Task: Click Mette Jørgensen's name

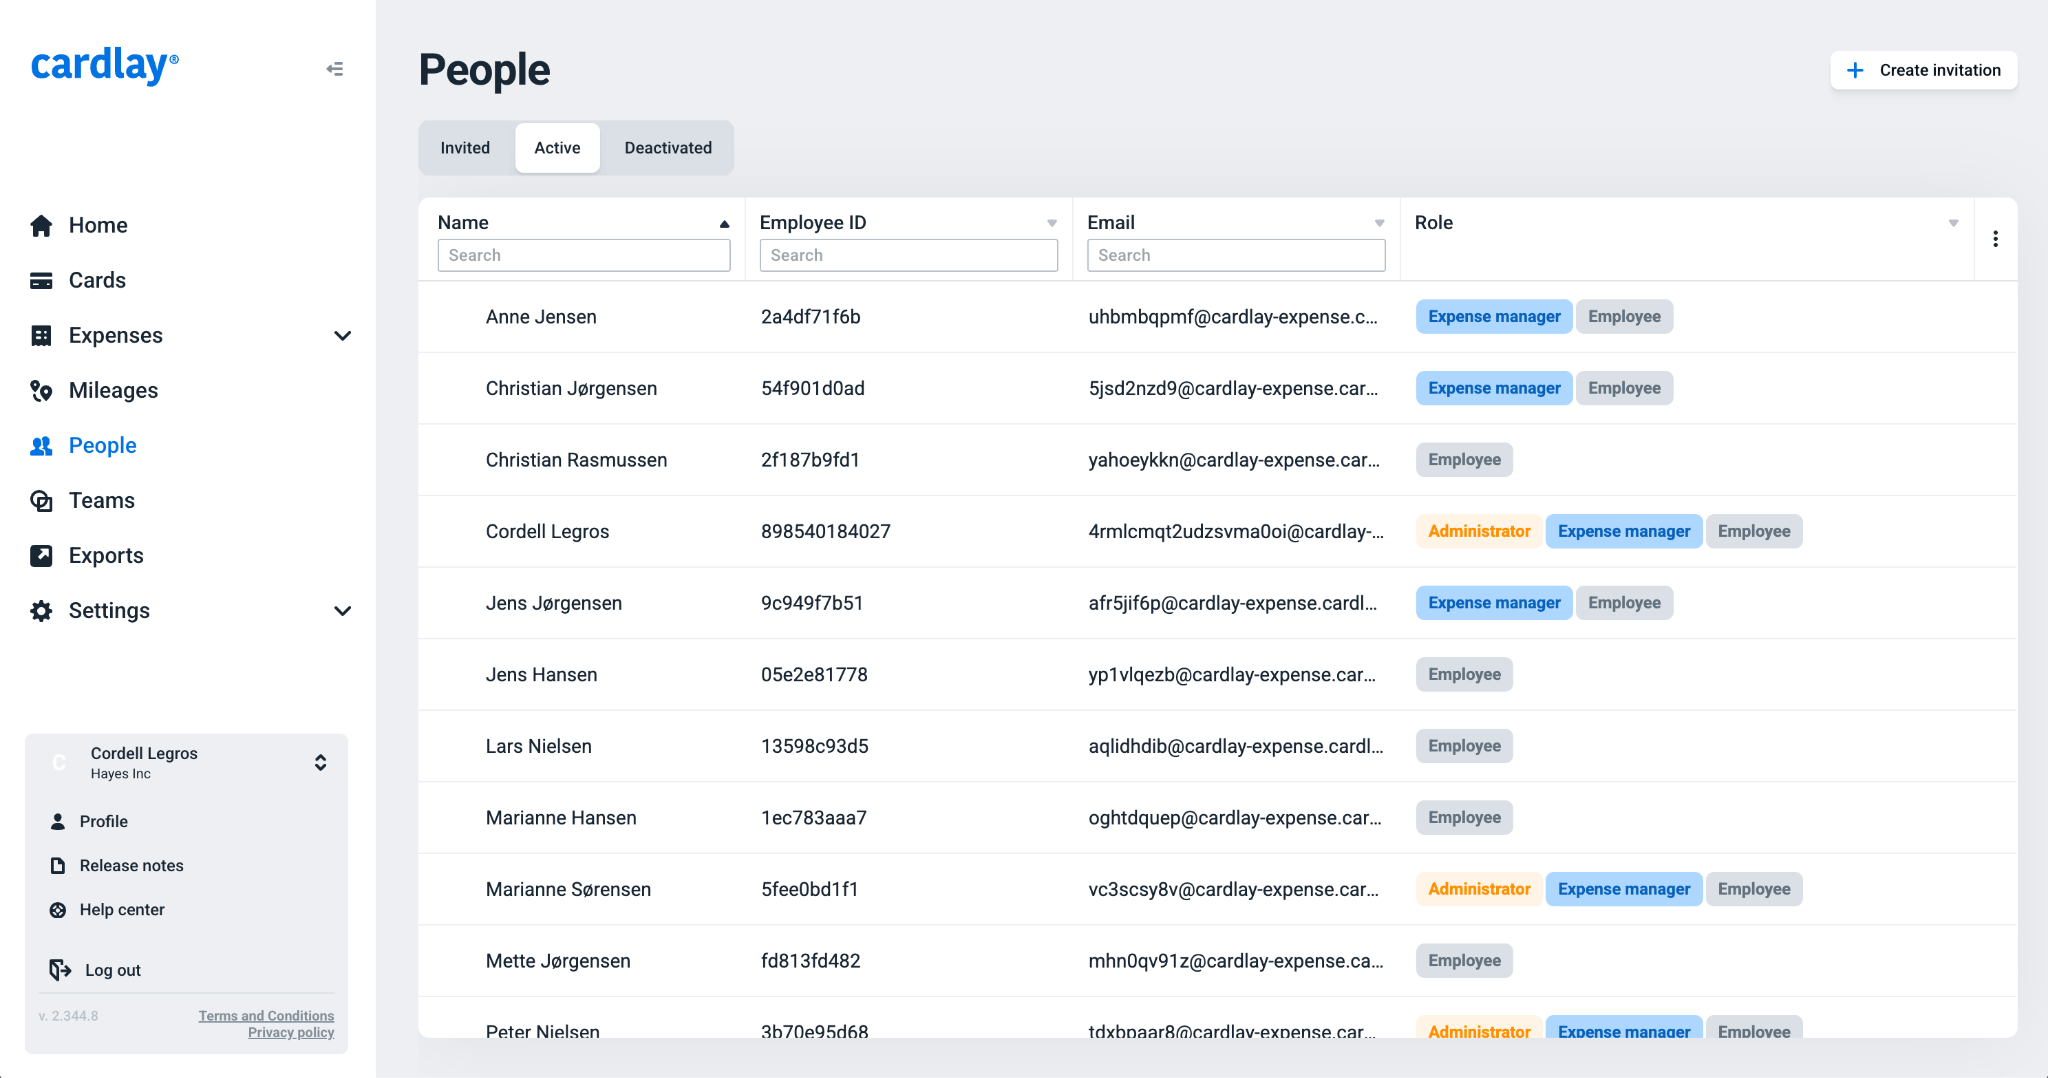Action: click(x=558, y=961)
